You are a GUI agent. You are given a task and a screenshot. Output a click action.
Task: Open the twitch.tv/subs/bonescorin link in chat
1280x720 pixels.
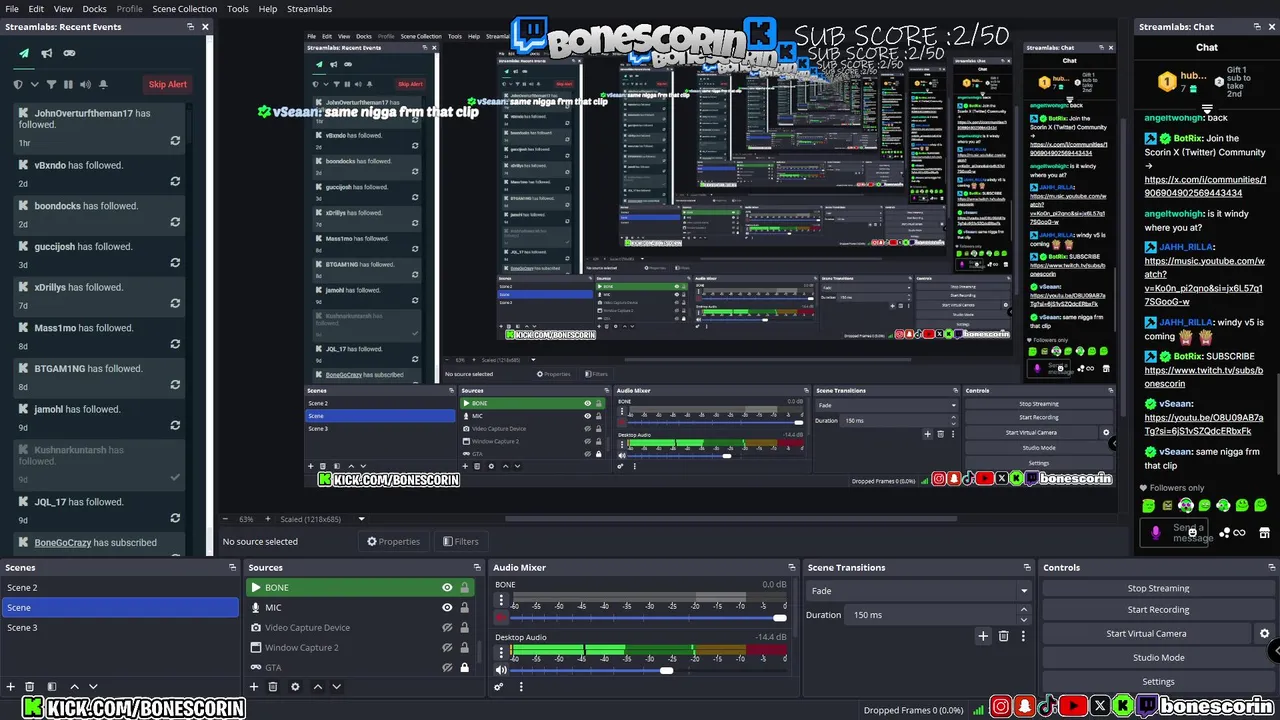point(1203,377)
